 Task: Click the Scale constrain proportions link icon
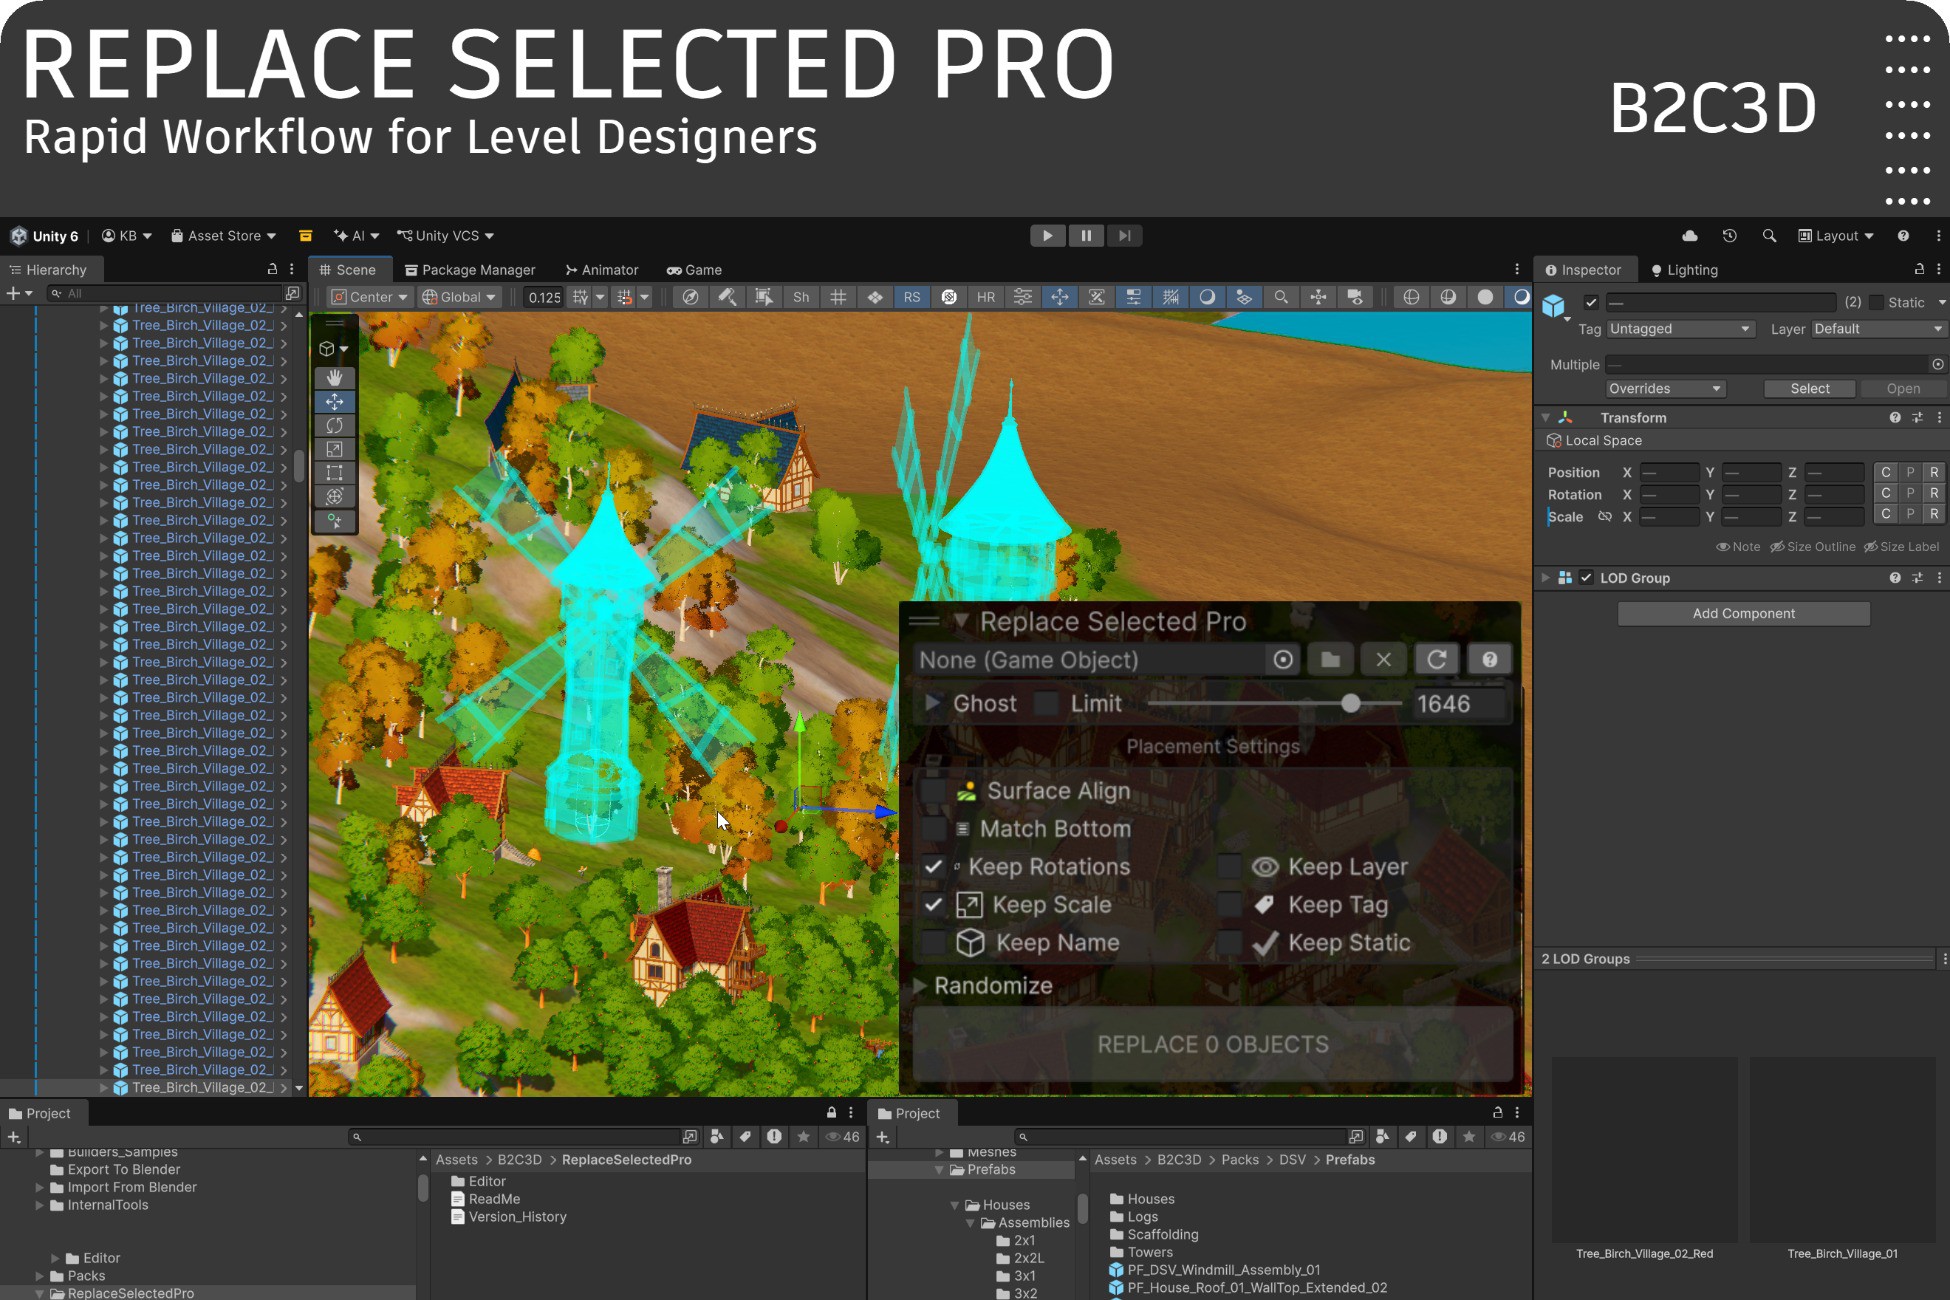tap(1605, 517)
